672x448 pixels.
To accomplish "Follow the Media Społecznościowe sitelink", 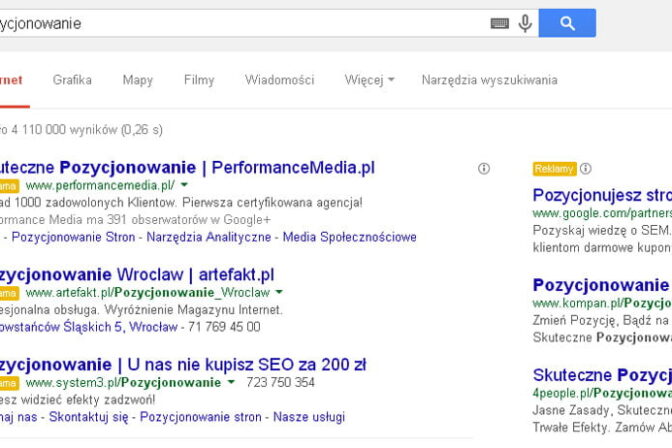I will click(x=350, y=237).
